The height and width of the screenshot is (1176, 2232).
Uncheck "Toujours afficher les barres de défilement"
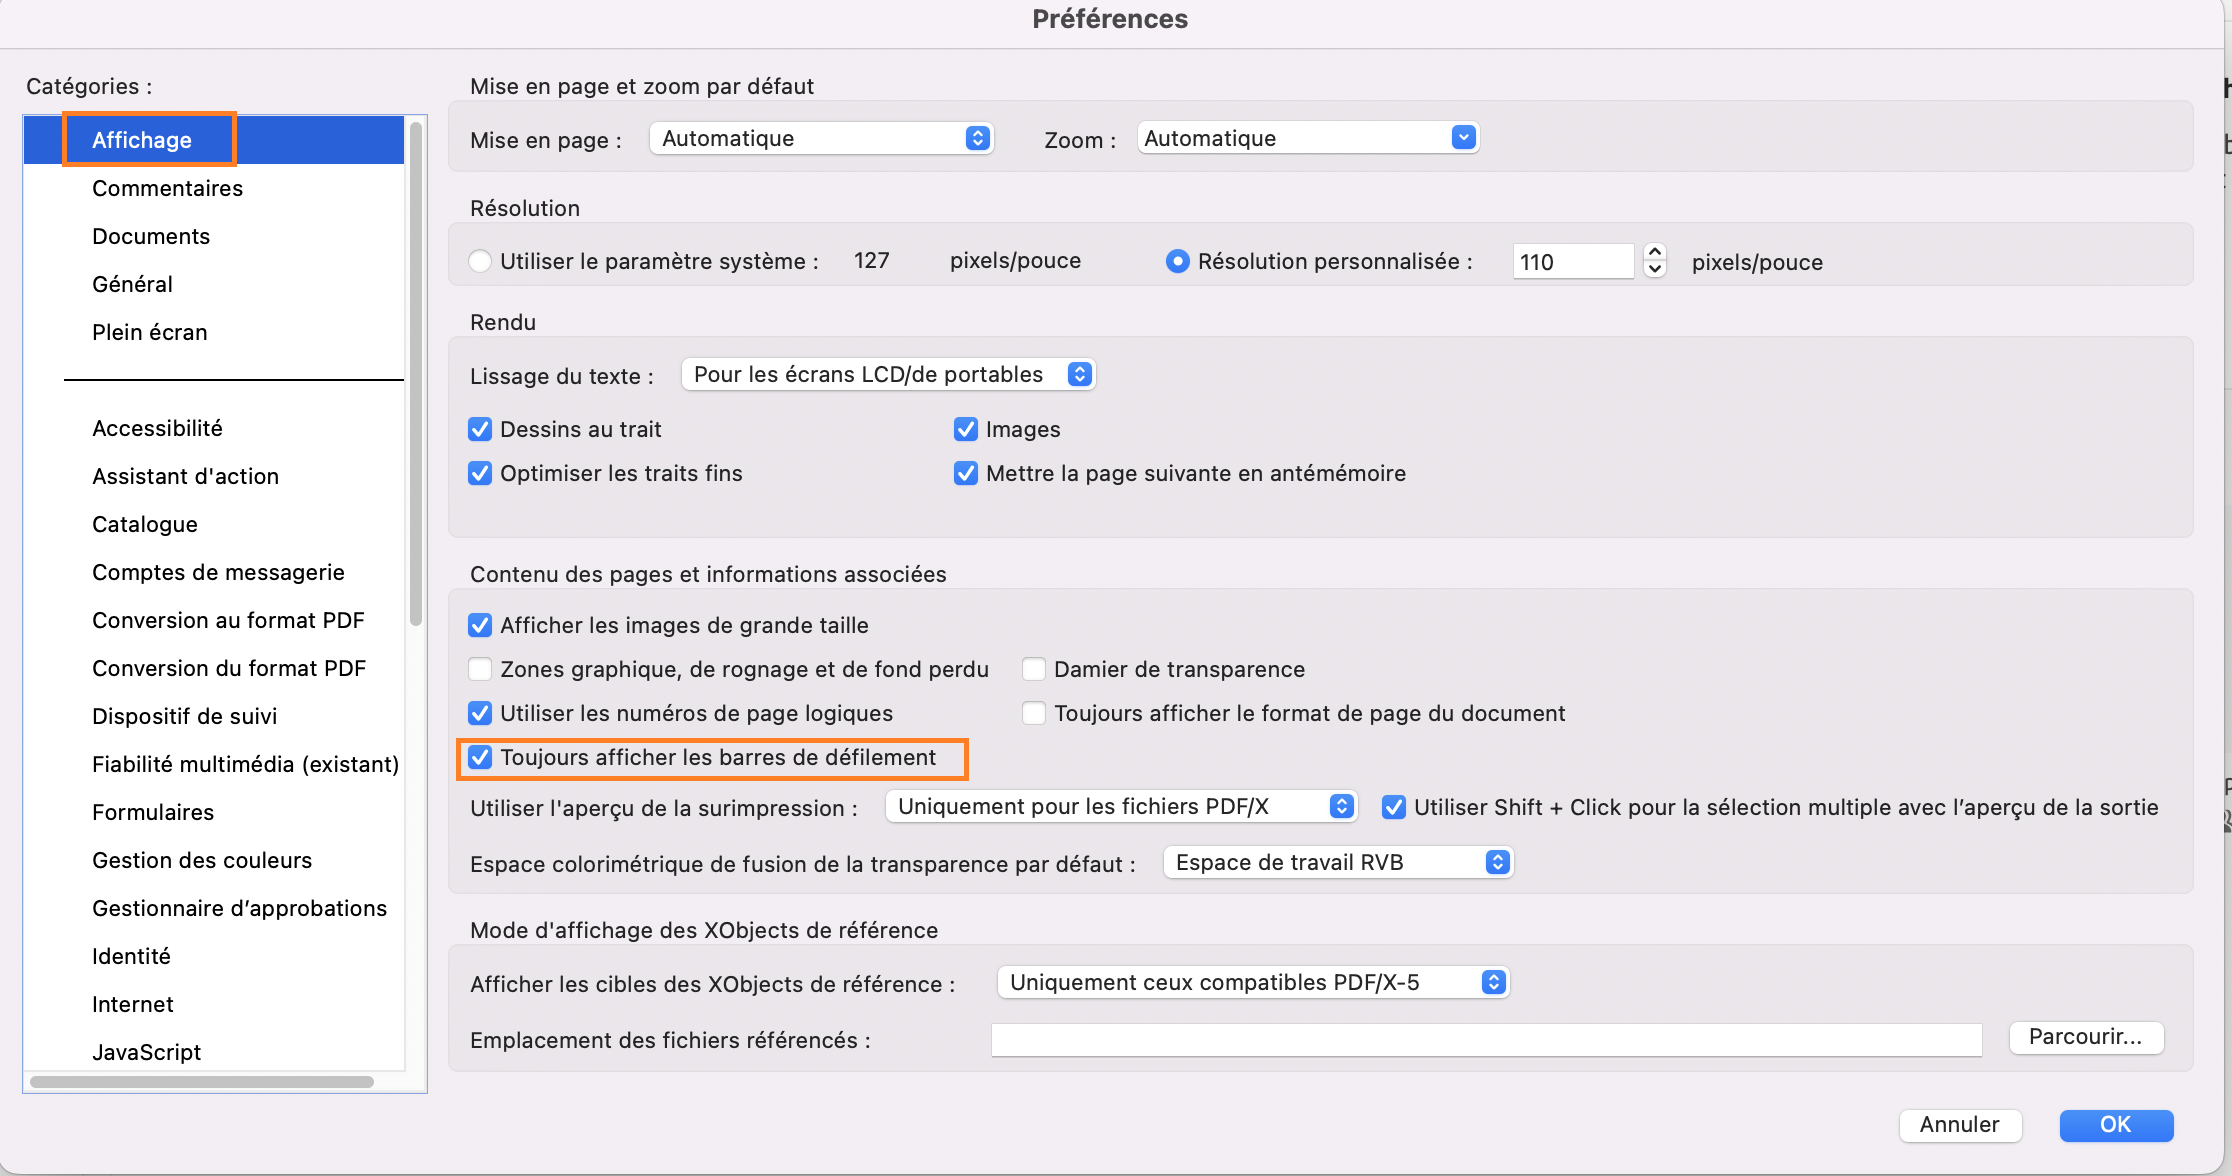pyautogui.click(x=480, y=757)
